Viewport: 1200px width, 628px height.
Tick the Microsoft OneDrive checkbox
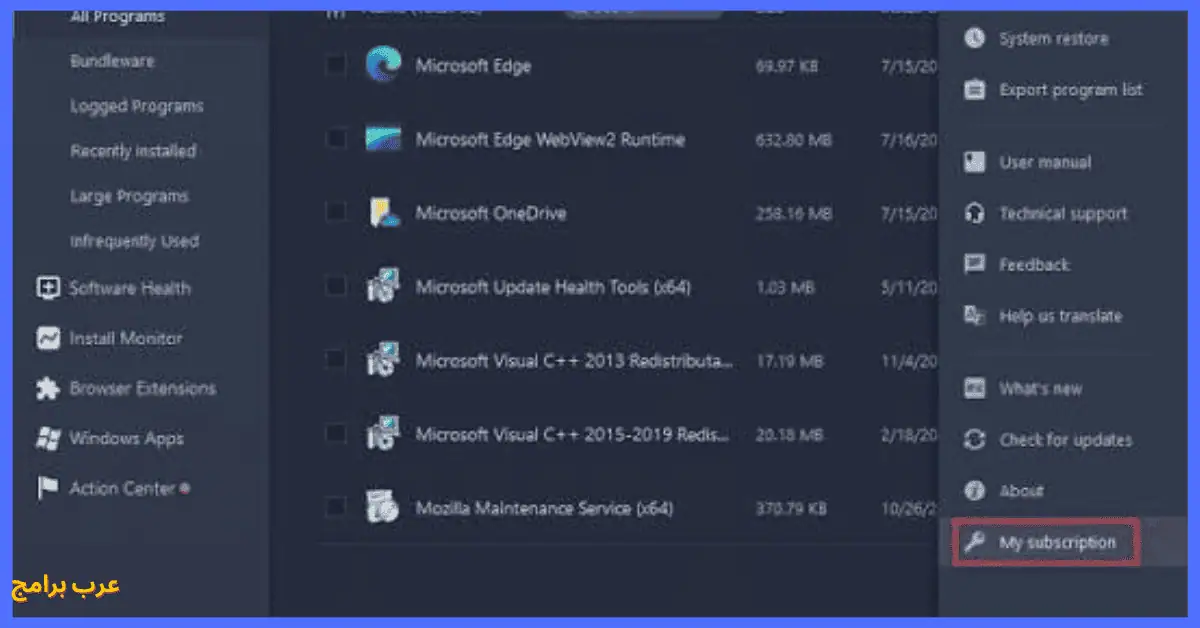coord(336,213)
